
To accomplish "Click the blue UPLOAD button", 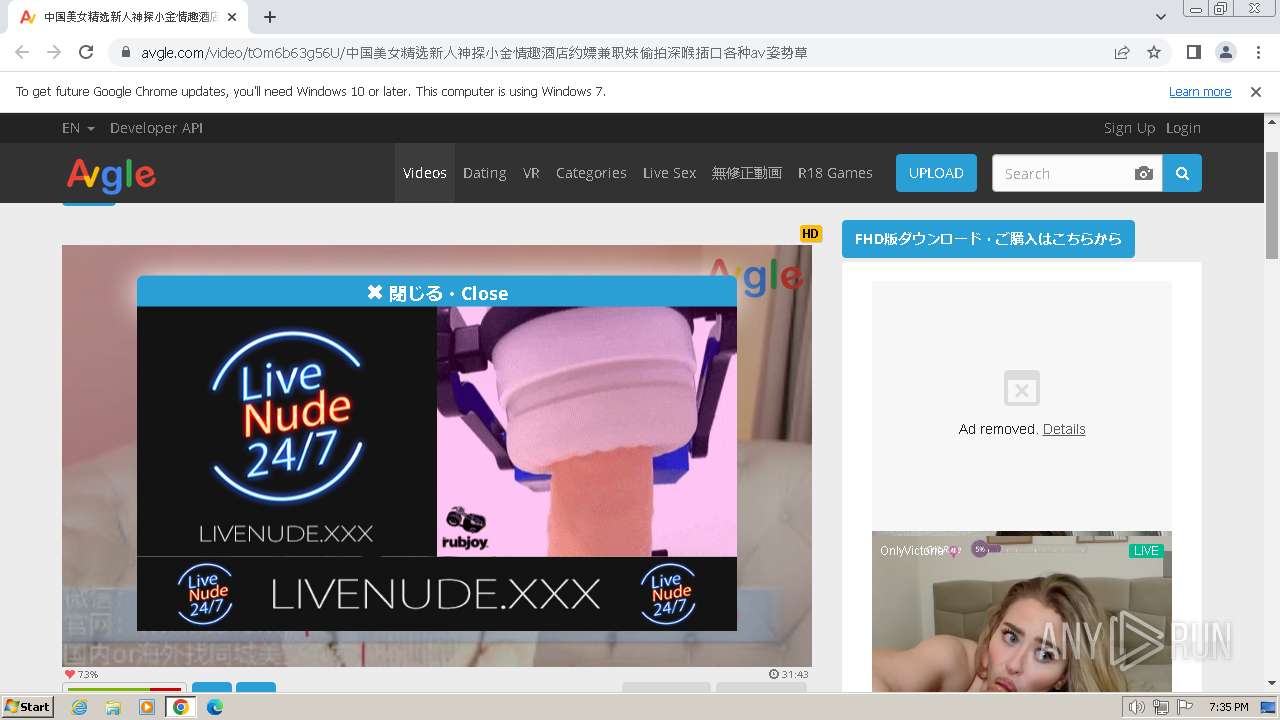I will (936, 173).
